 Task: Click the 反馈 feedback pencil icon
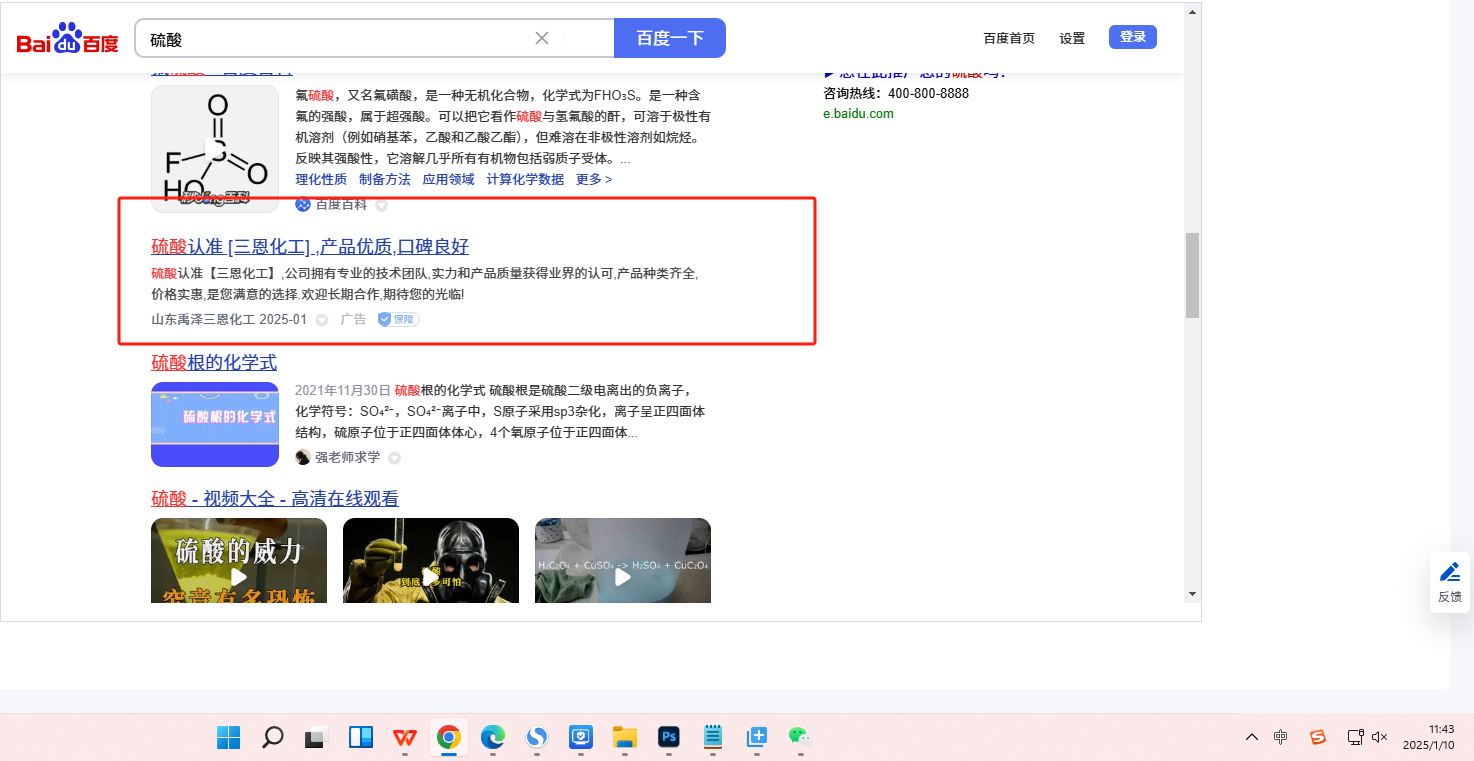pyautogui.click(x=1449, y=573)
